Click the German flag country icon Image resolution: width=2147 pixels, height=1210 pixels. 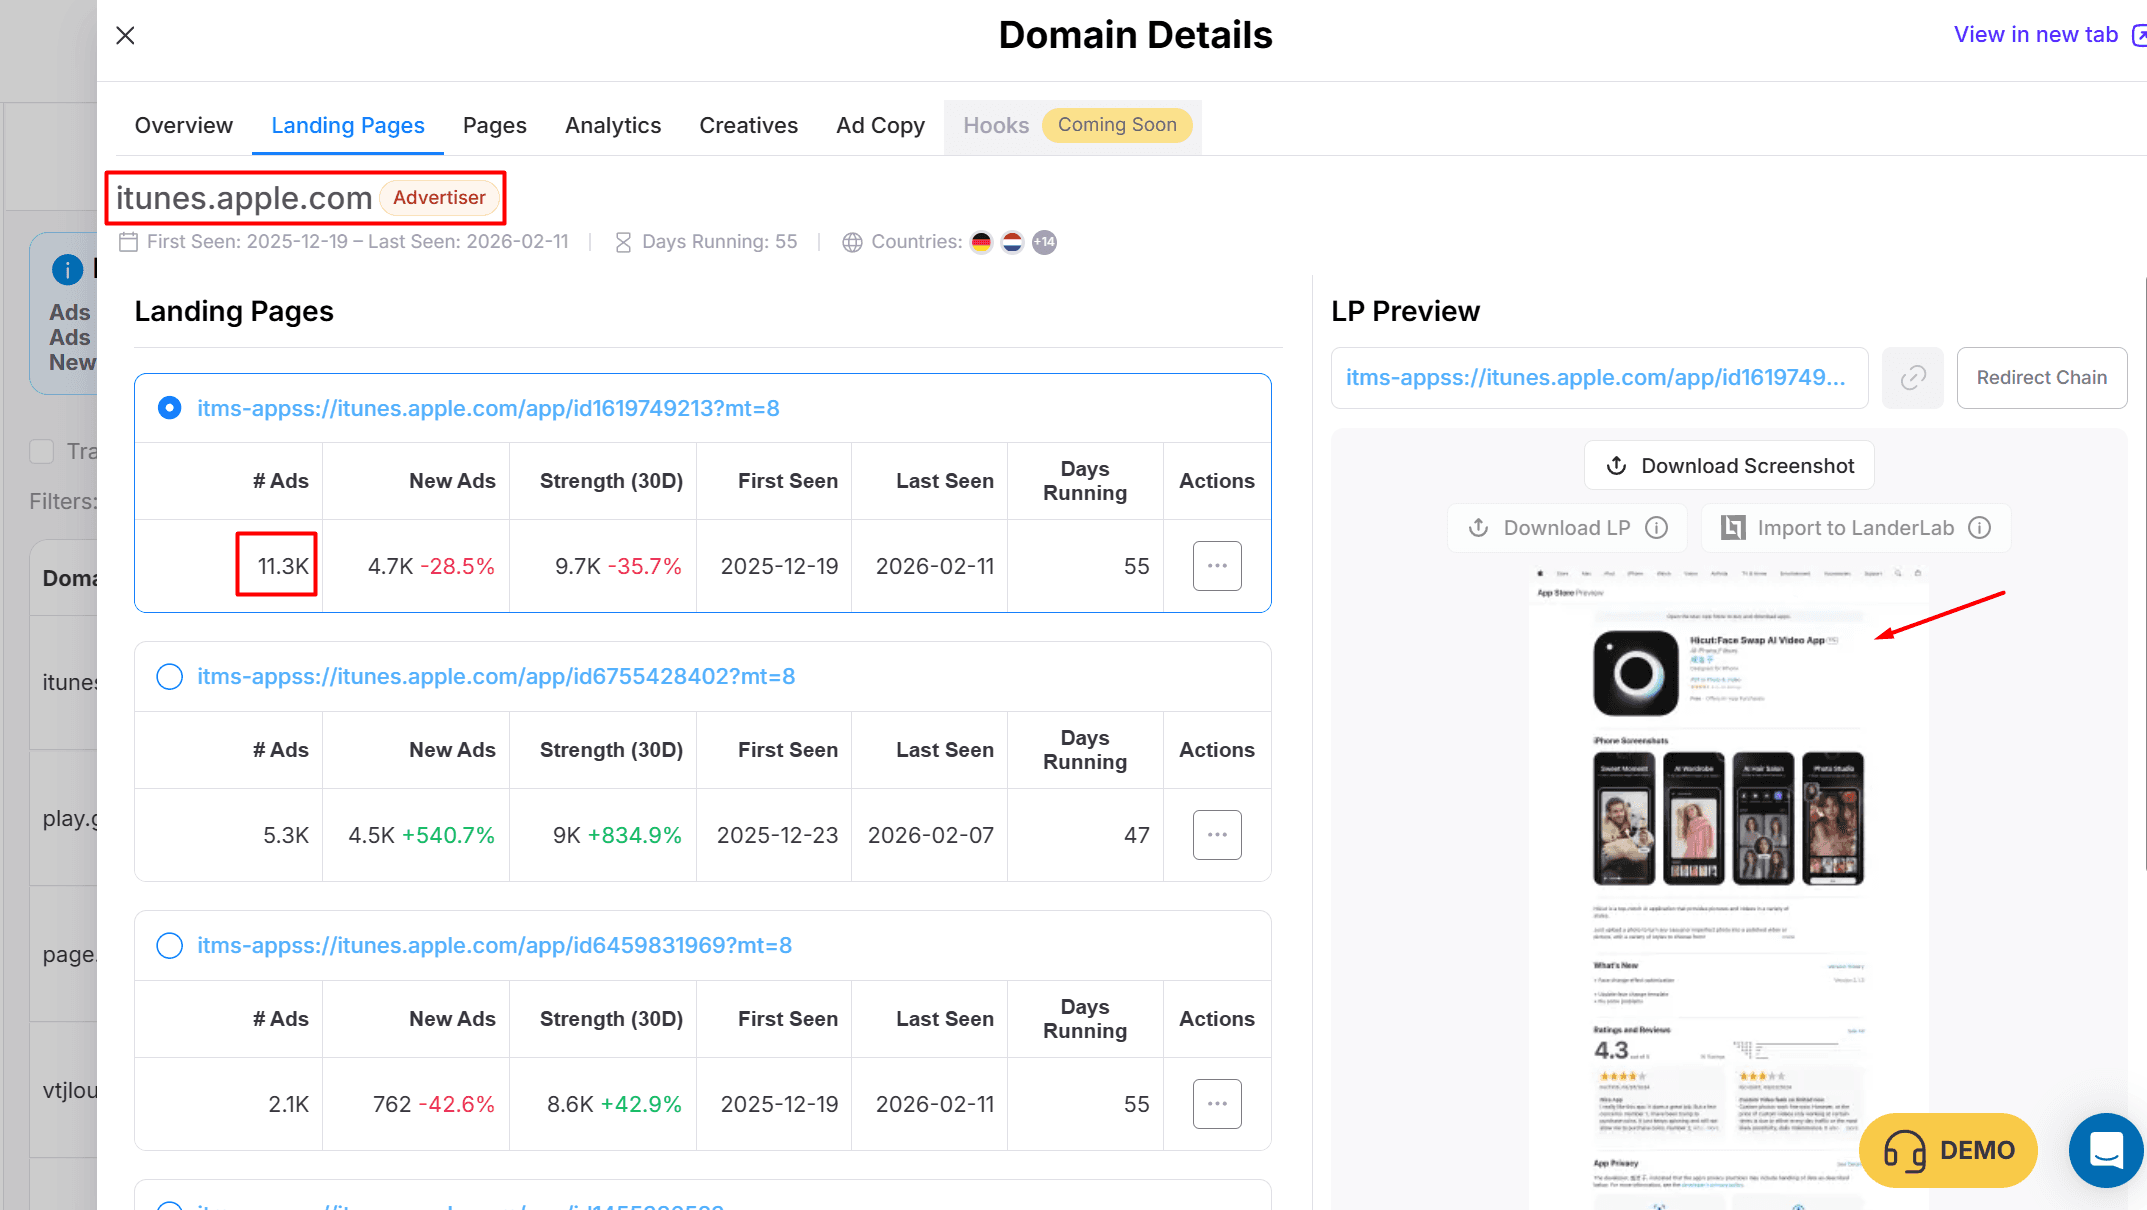(981, 242)
